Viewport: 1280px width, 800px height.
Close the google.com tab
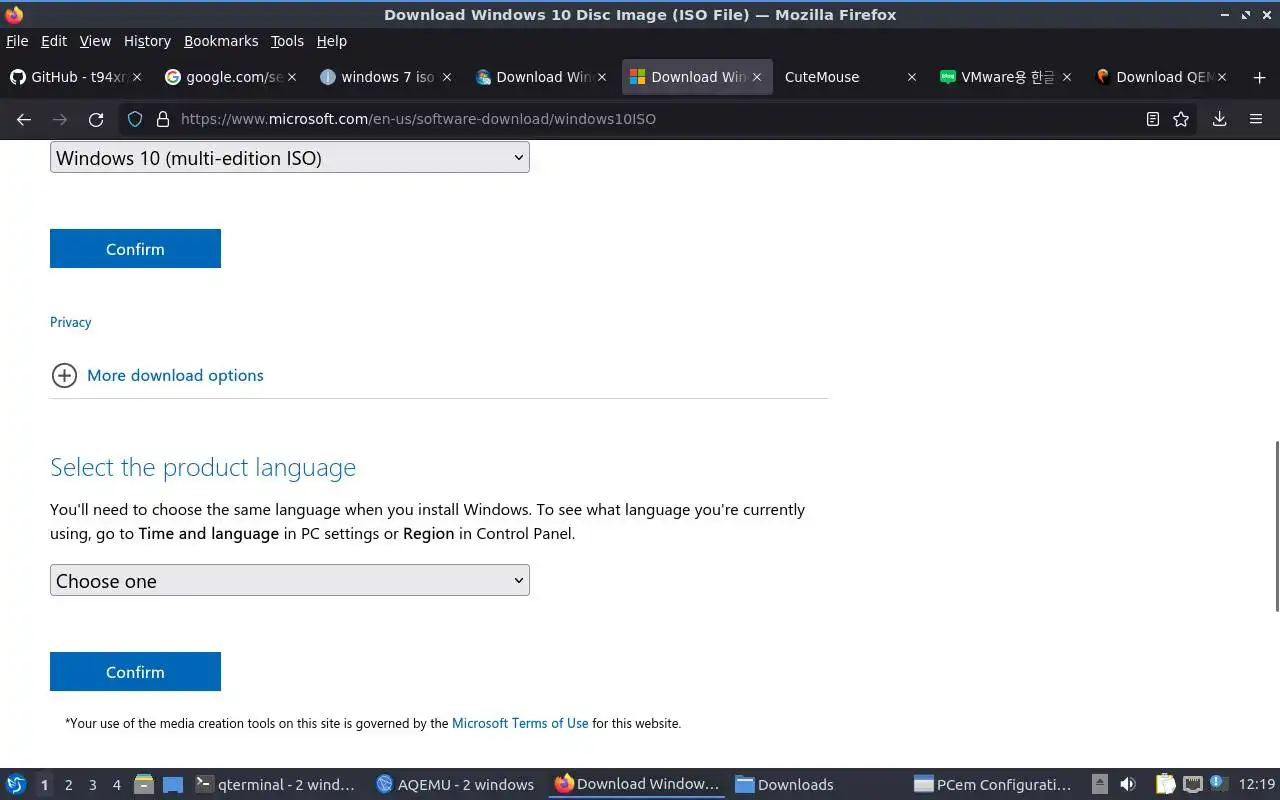coord(292,77)
